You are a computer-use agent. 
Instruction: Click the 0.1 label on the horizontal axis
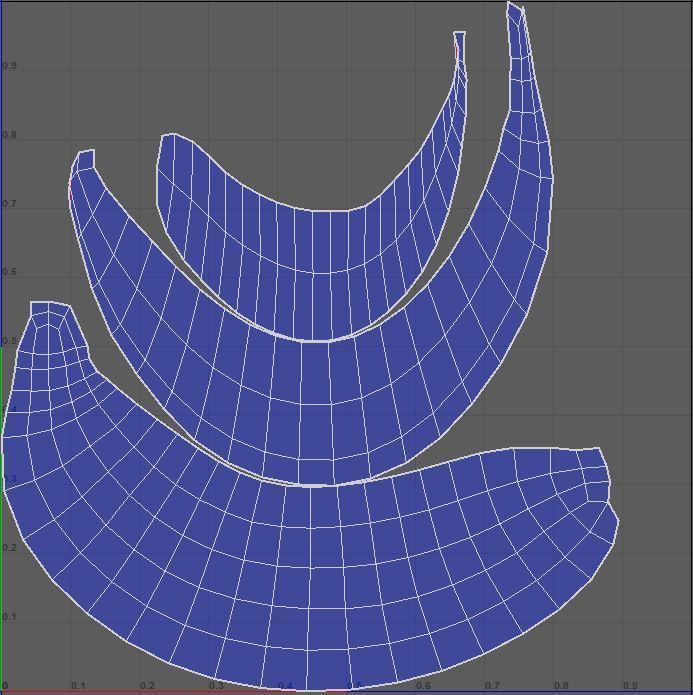(78, 686)
